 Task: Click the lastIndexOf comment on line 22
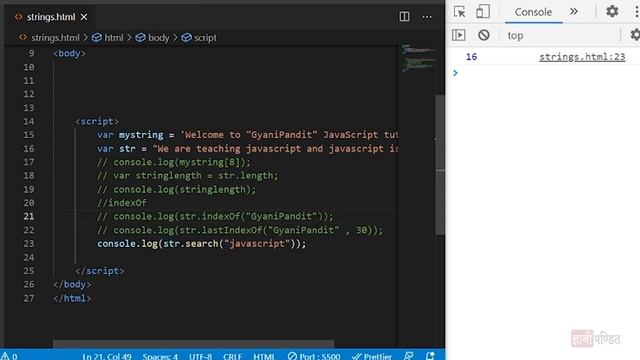[240, 230]
